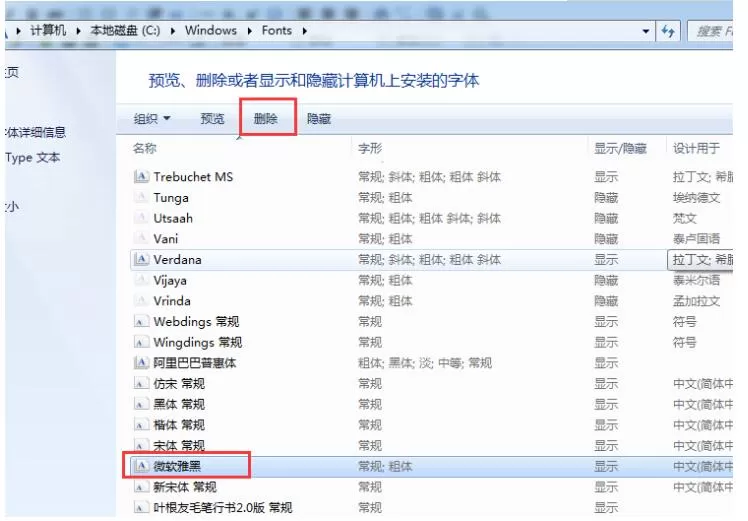
Task: Click the 微软雅黑 font icon
Action: pos(141,466)
